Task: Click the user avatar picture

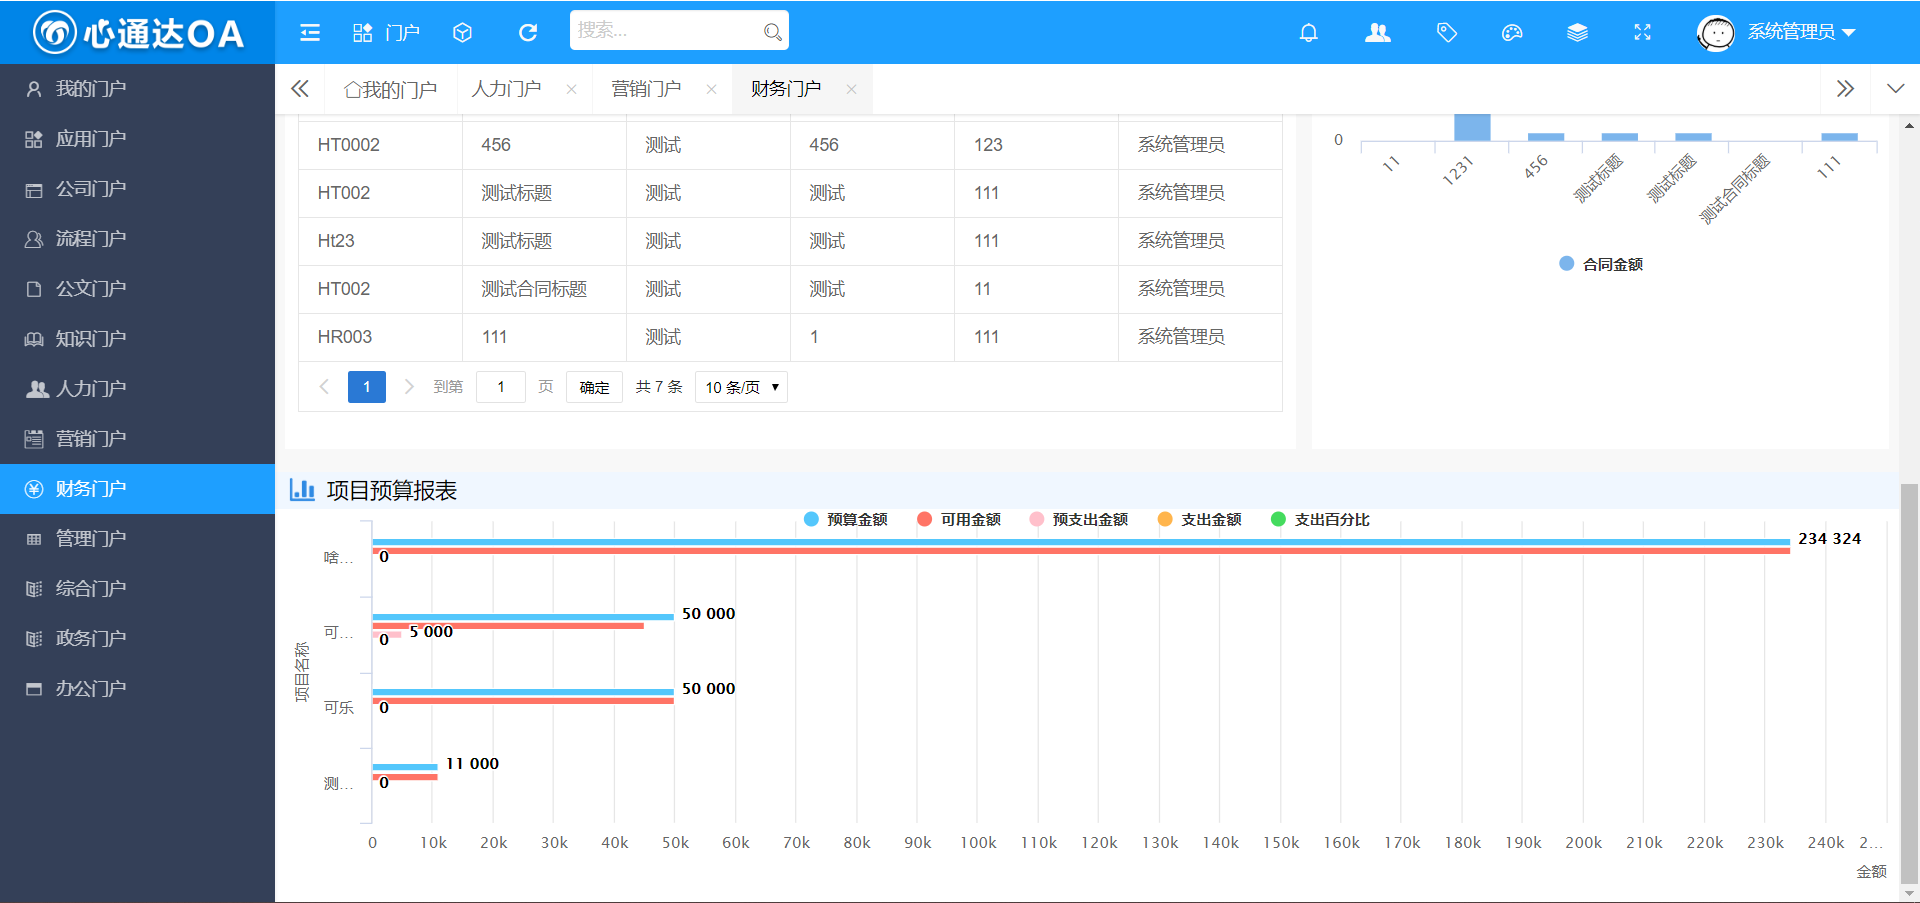Action: 1716,33
